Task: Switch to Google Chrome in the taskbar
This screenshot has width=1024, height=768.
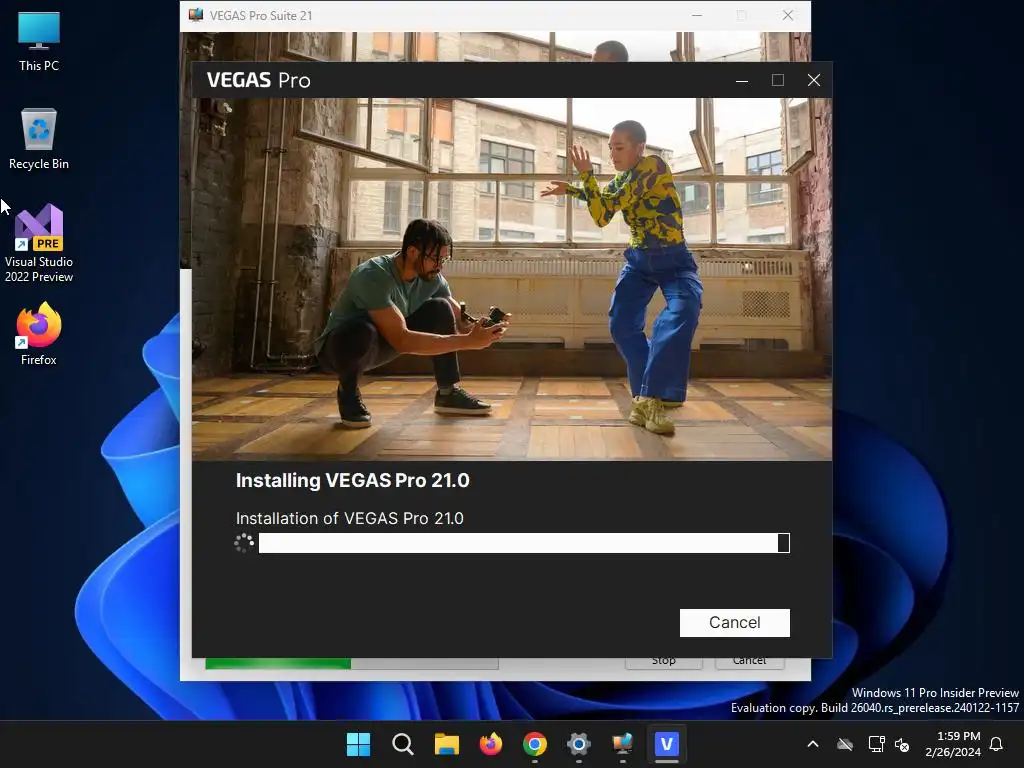Action: [535, 744]
